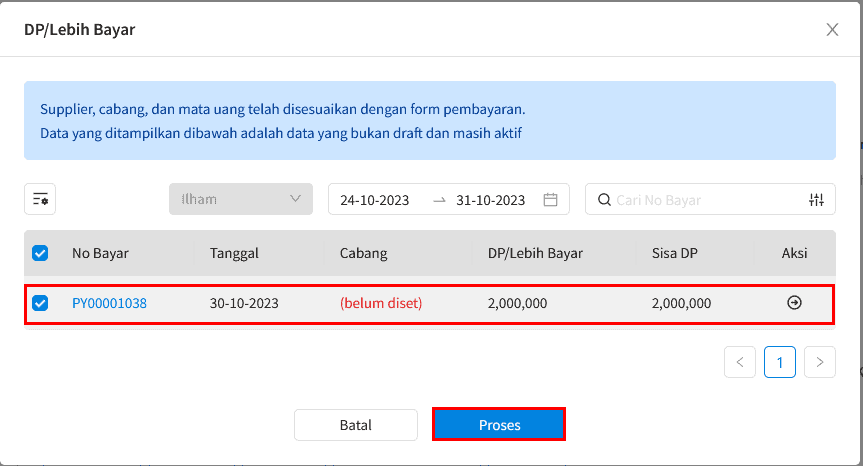Select page 1 in pagination

[x=780, y=362]
